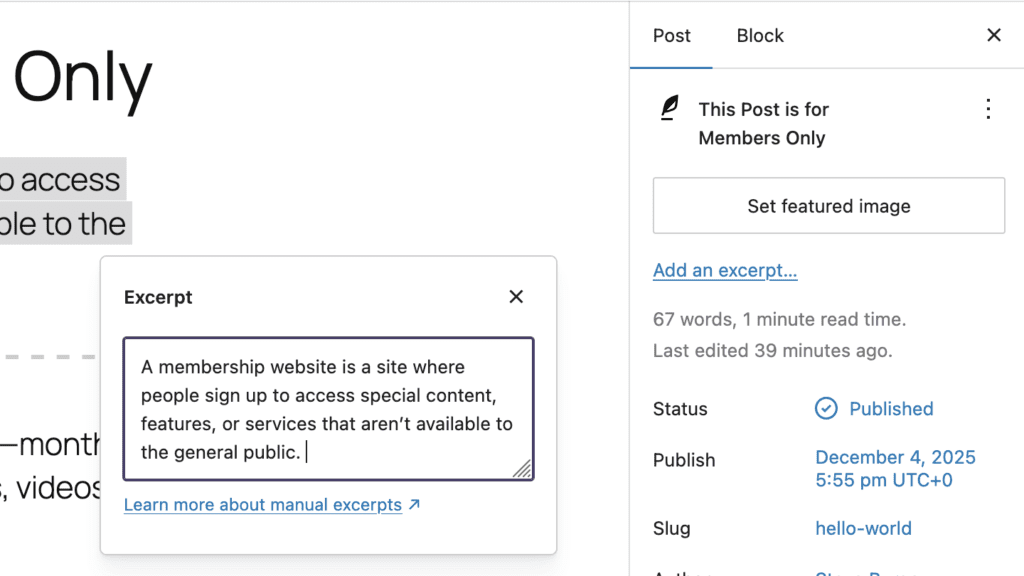Click the feather post-type icon
The height and width of the screenshot is (576, 1024).
(x=670, y=109)
